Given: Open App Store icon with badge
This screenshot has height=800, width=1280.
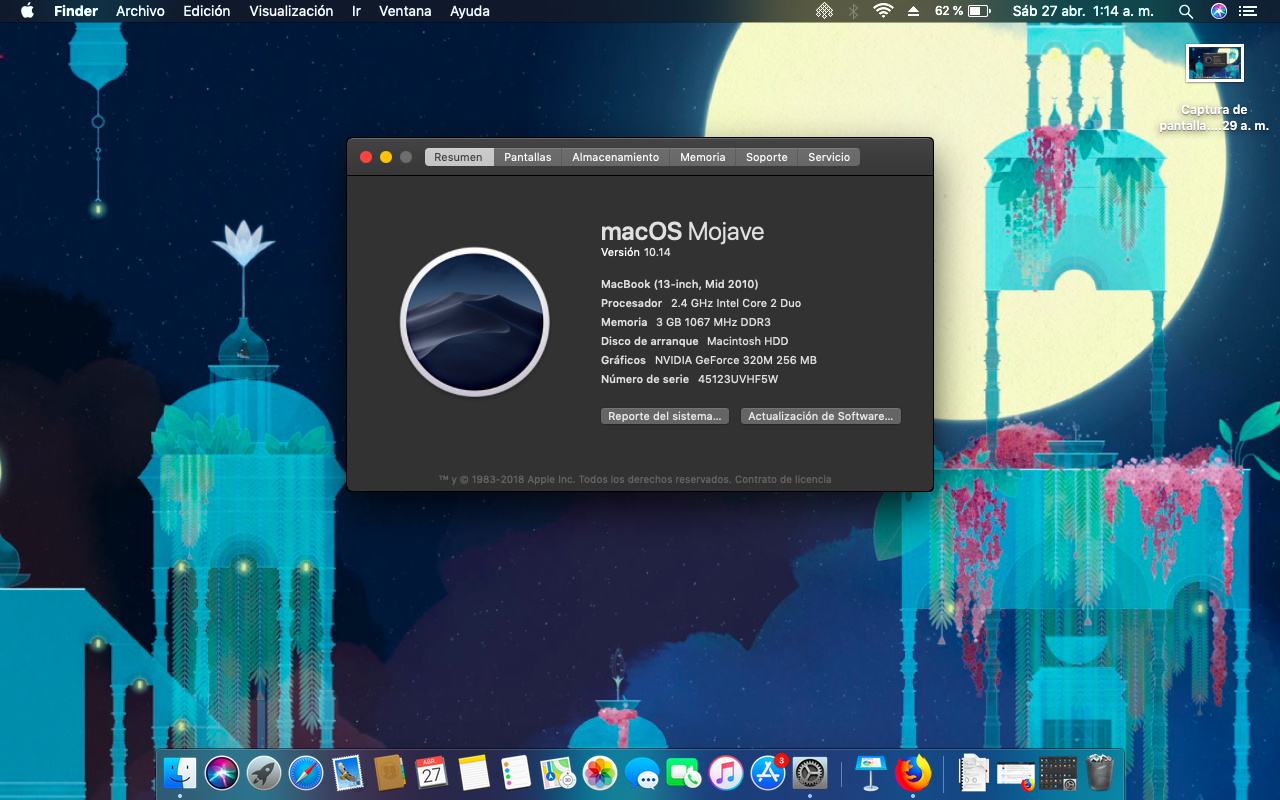Looking at the screenshot, I should [768, 773].
